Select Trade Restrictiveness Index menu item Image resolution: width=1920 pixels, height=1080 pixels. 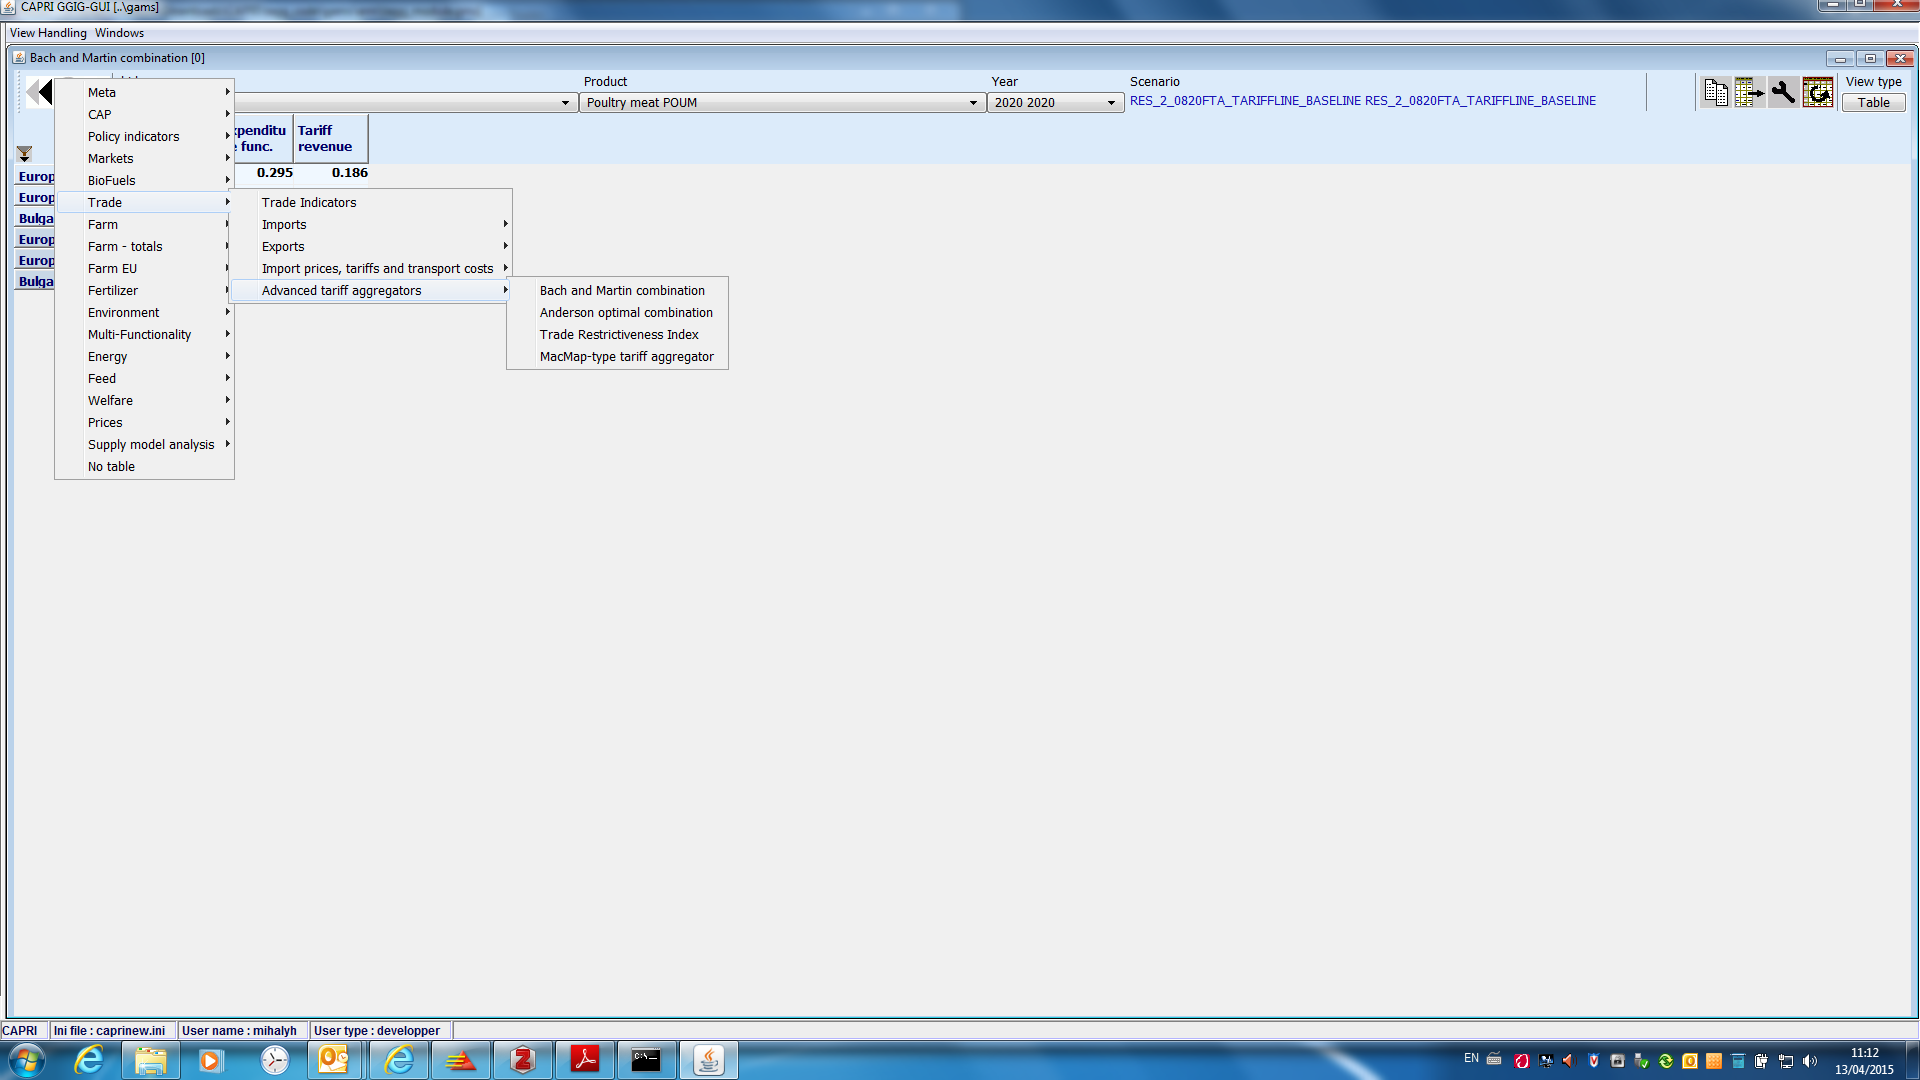coord(619,335)
